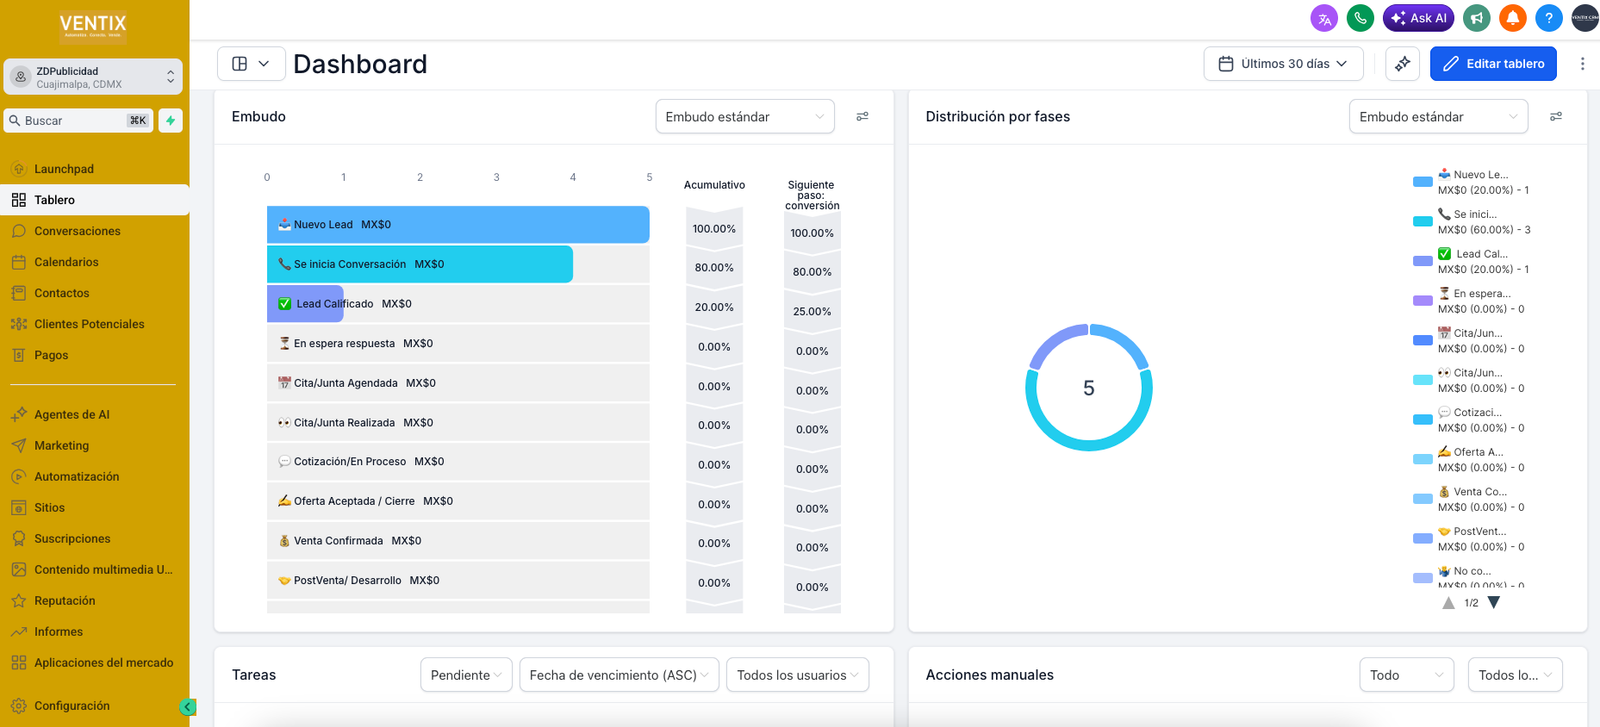This screenshot has width=1600, height=727.
Task: Open Conversaciones in the sidebar
Action: [77, 231]
